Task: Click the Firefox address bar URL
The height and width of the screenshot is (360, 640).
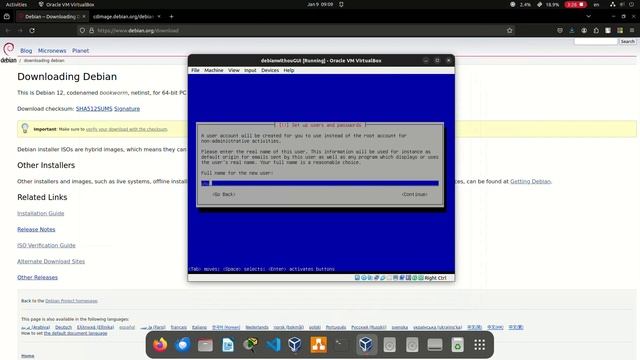Action: [138, 30]
